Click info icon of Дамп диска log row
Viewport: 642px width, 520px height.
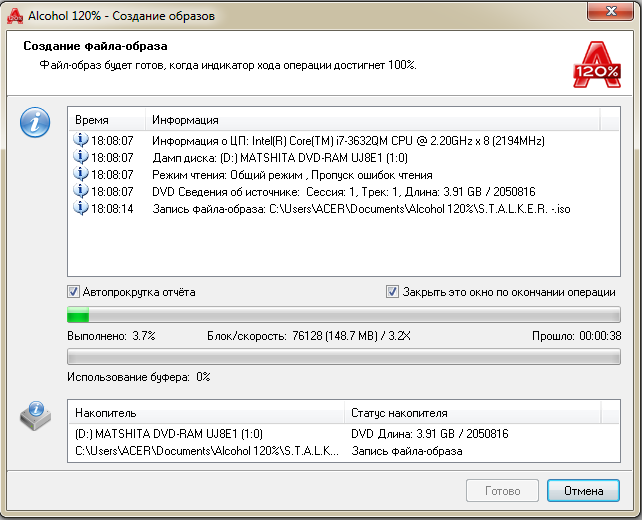pyautogui.click(x=81, y=157)
